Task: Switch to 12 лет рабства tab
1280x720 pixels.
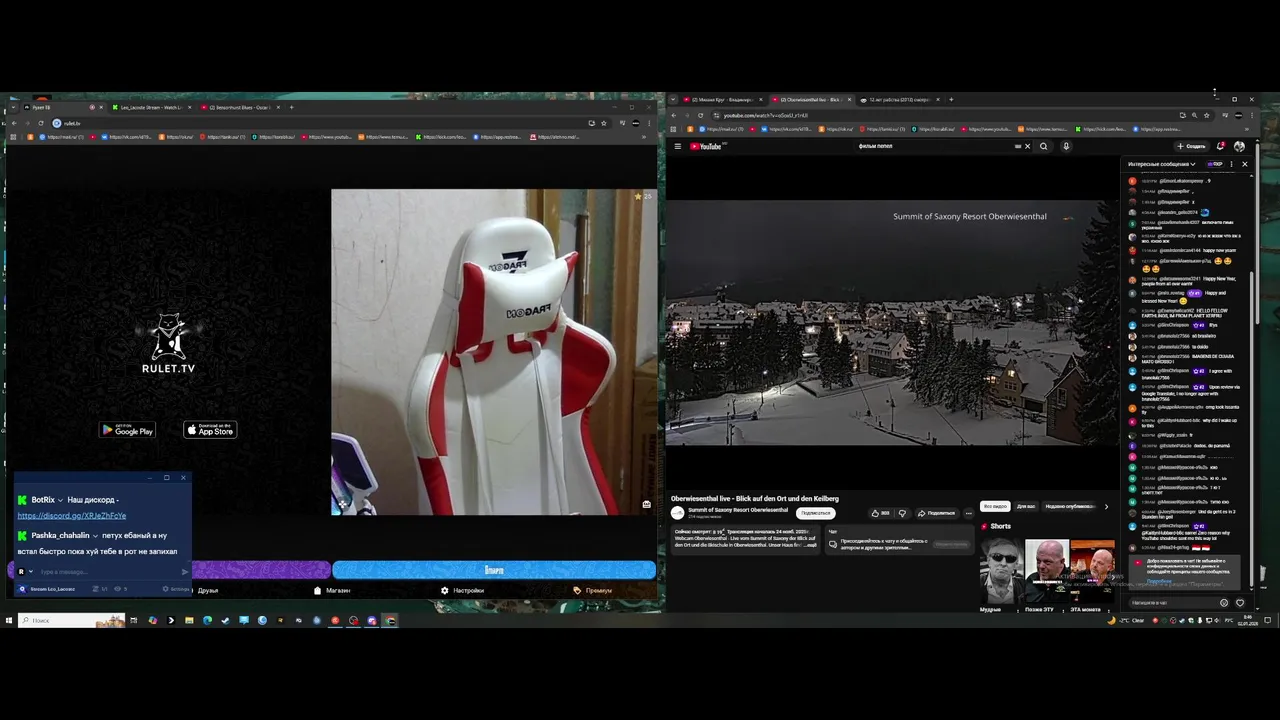Action: pos(900,100)
